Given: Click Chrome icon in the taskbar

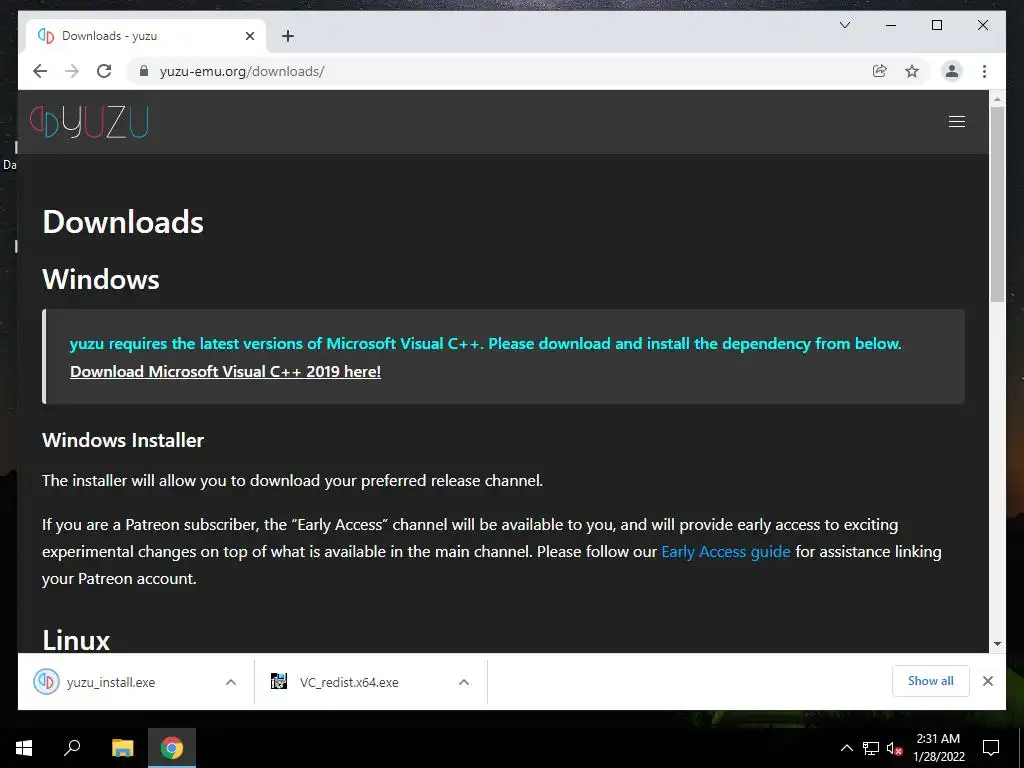Looking at the screenshot, I should (x=172, y=748).
